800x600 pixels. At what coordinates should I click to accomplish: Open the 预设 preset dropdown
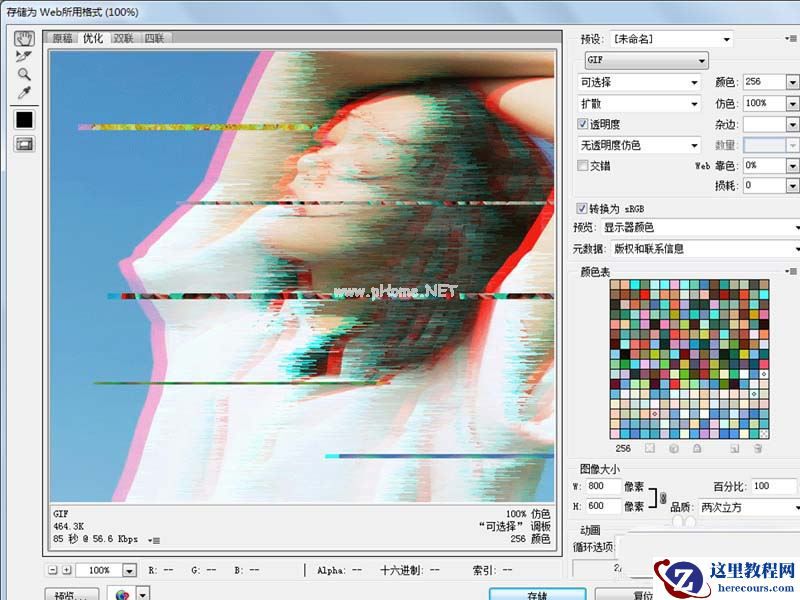[x=671, y=39]
